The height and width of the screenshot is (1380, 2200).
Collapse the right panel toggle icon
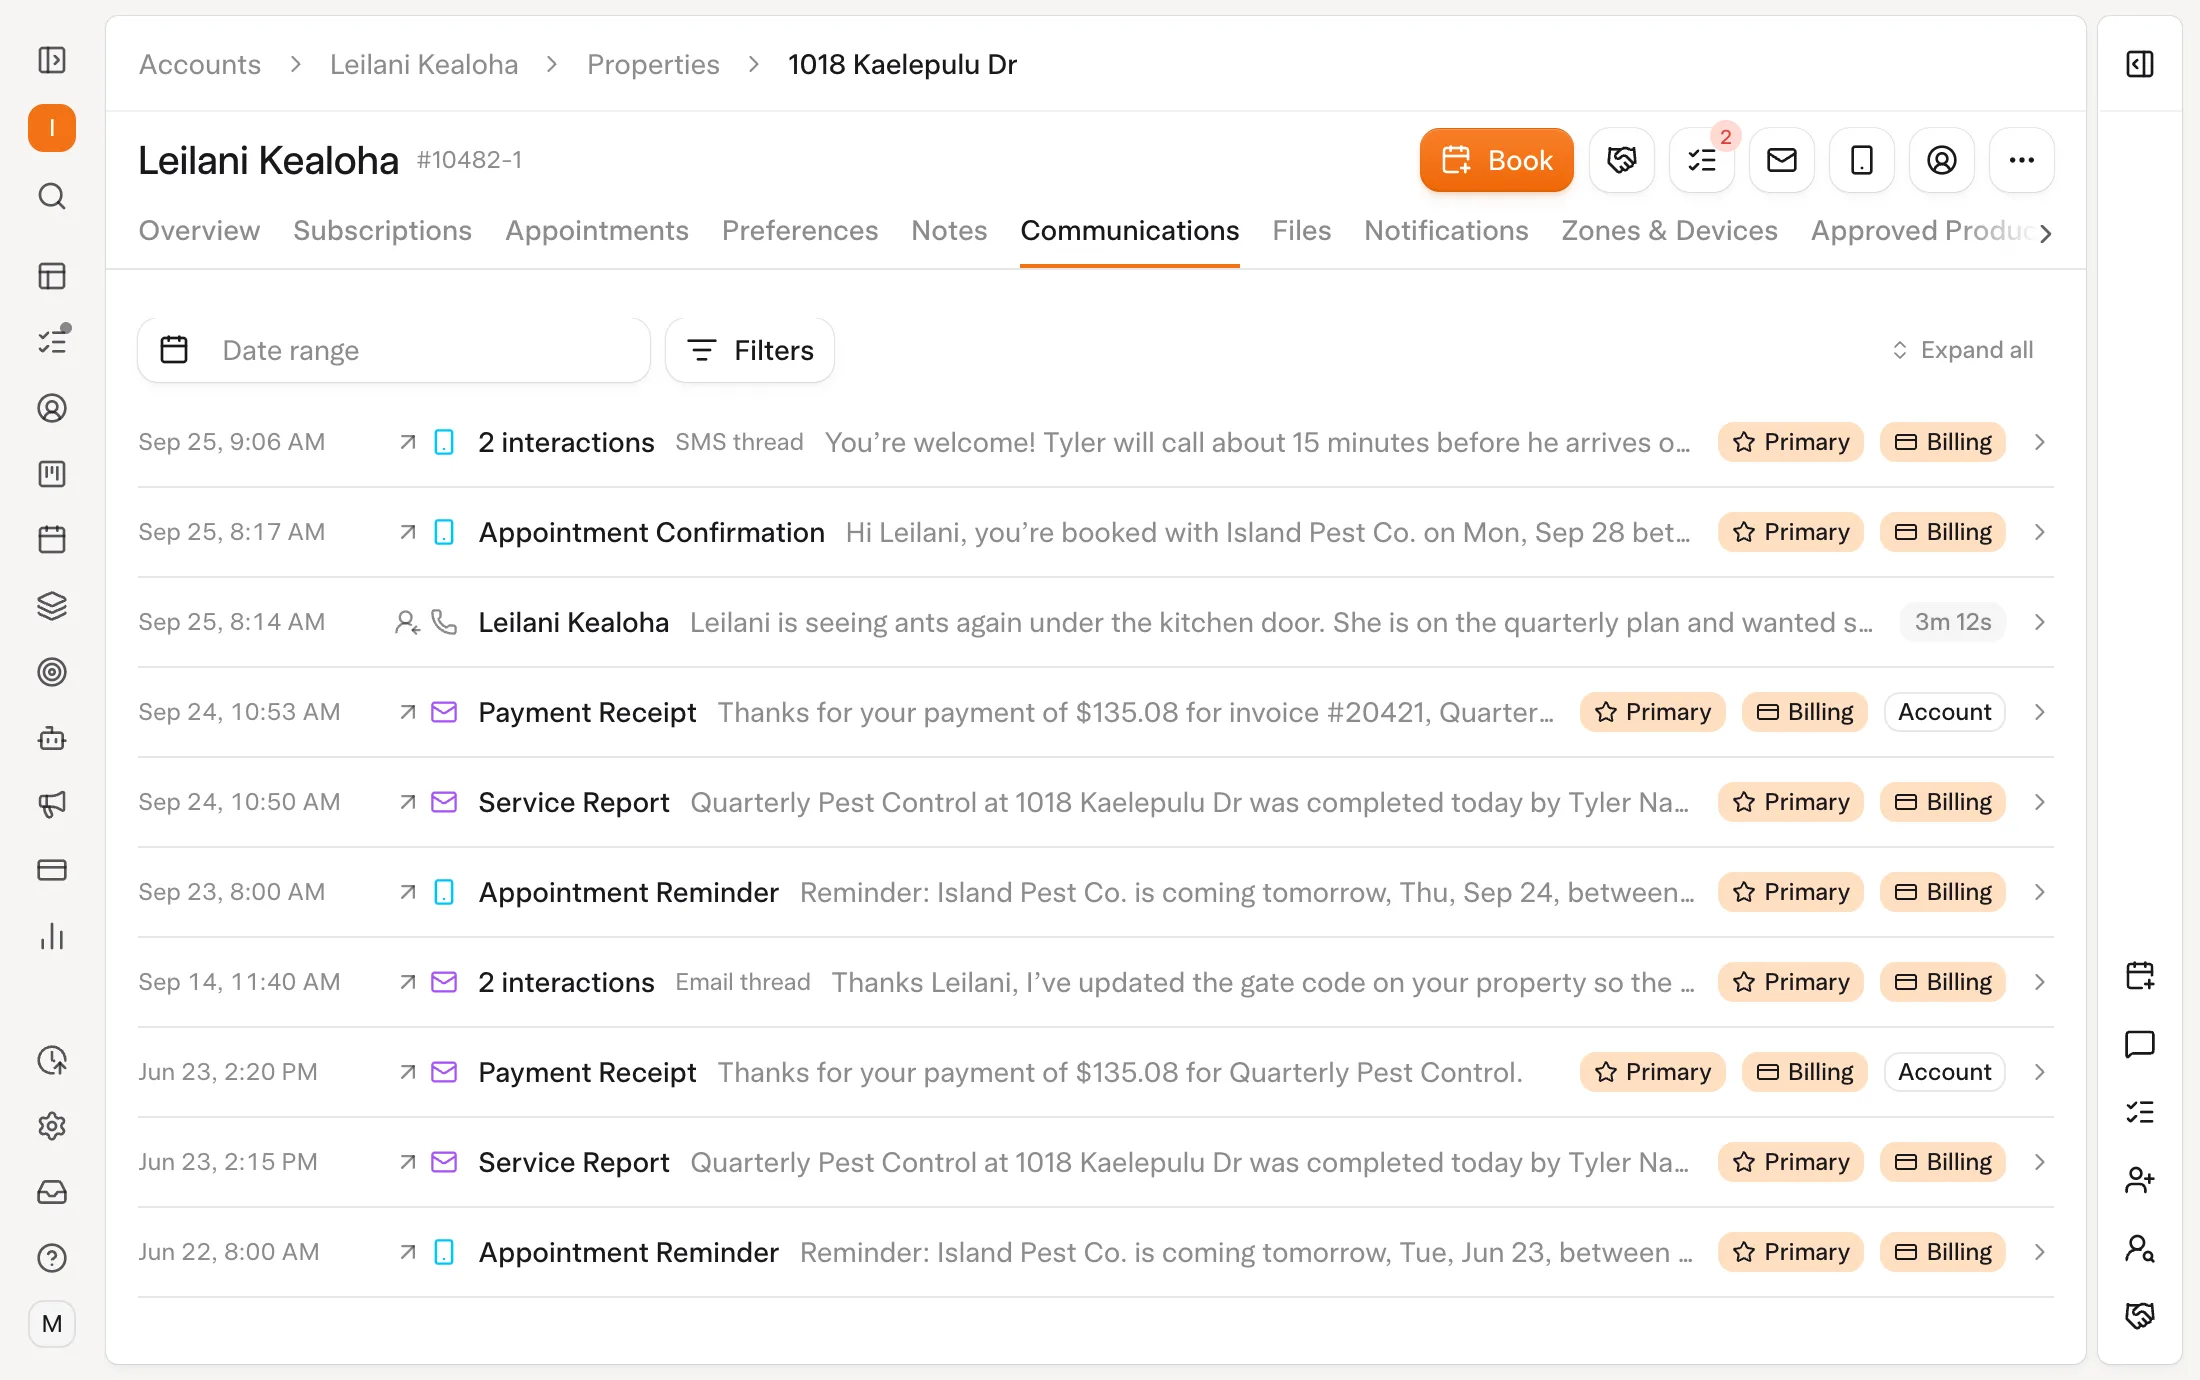(2140, 64)
